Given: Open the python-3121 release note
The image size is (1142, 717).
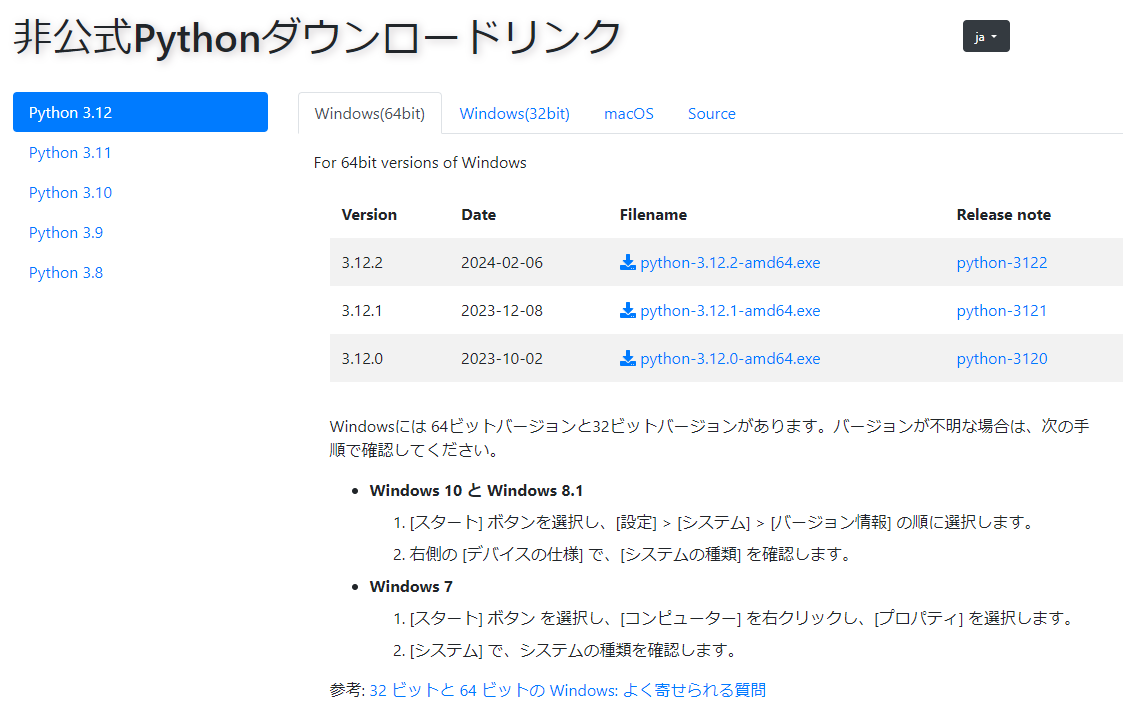Looking at the screenshot, I should point(1001,311).
